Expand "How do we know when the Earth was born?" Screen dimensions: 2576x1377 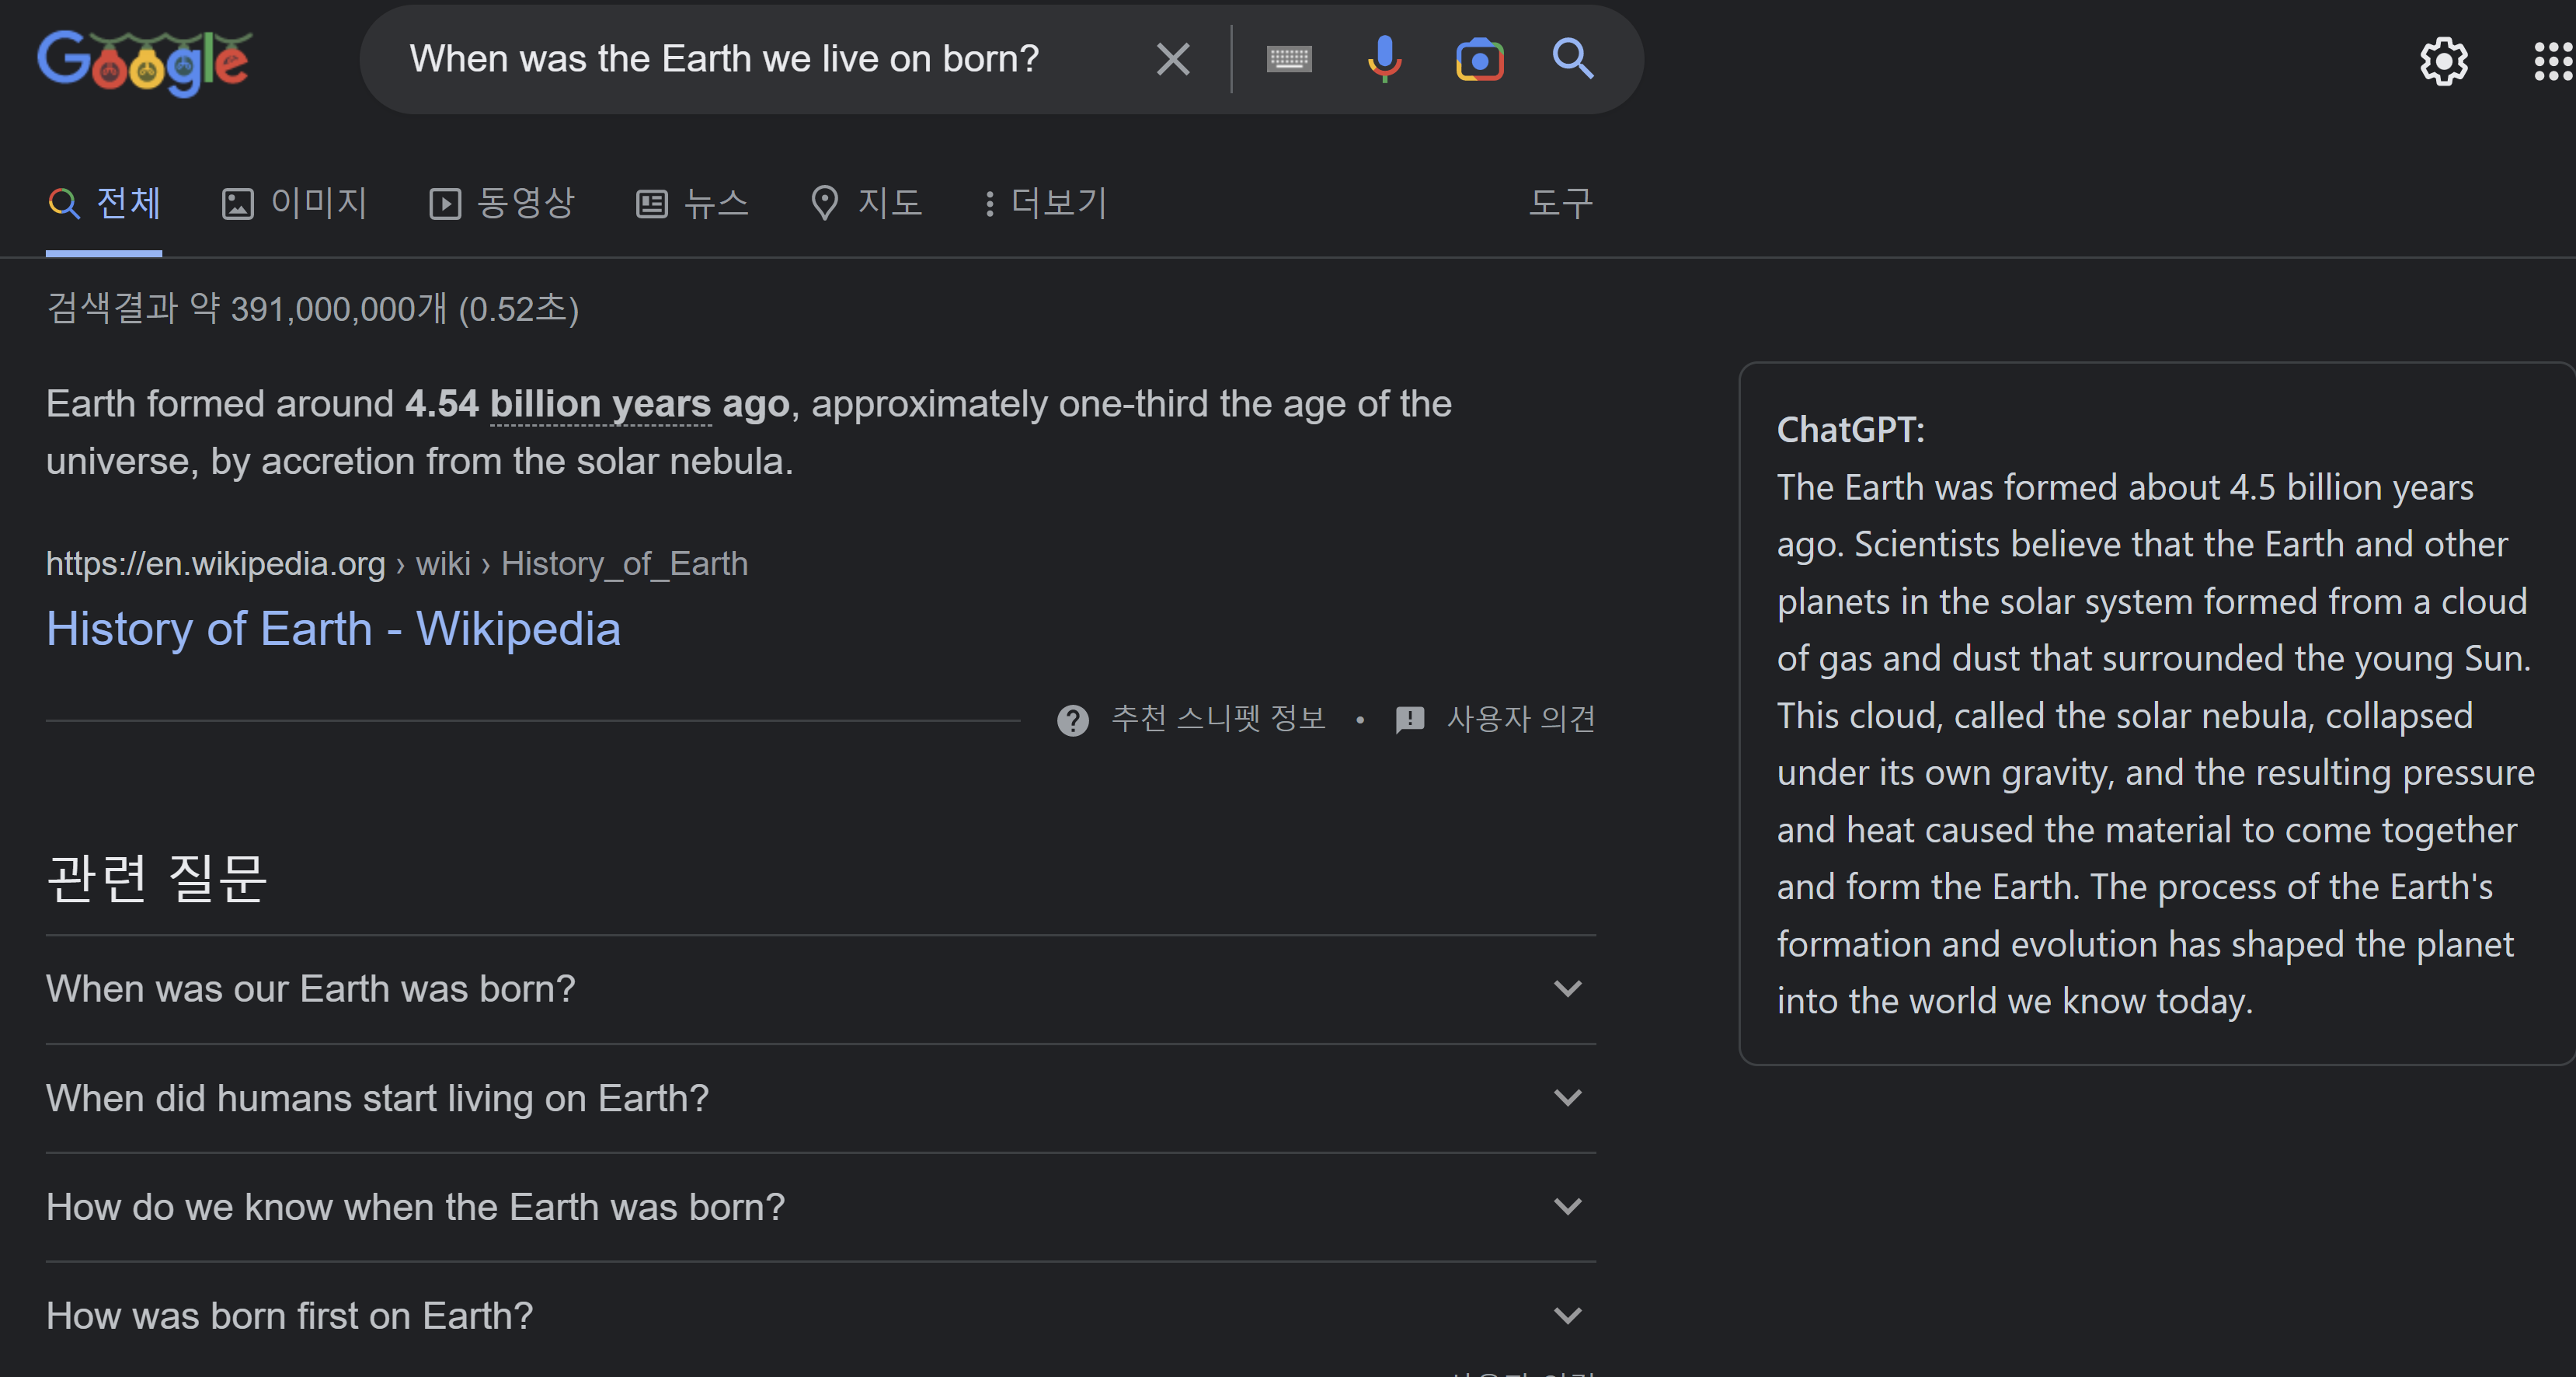point(820,1207)
